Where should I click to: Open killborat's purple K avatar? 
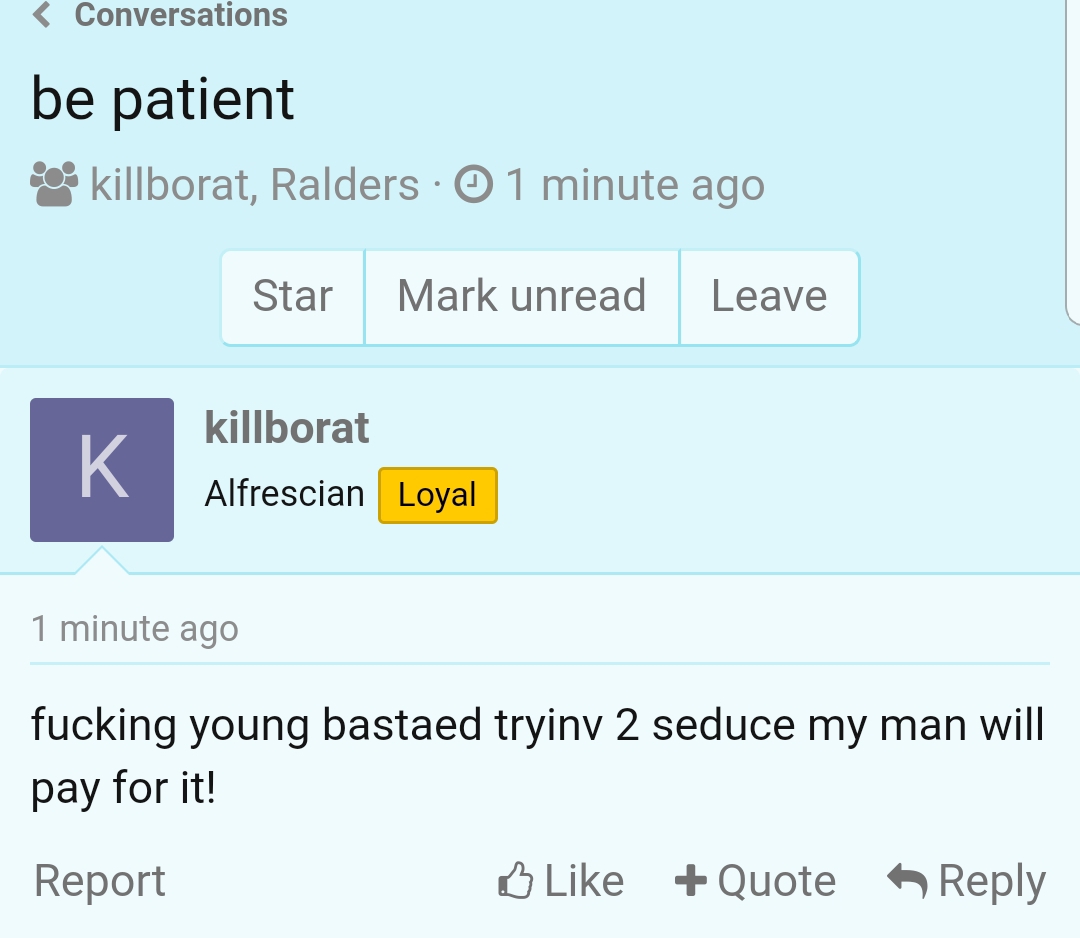click(102, 470)
